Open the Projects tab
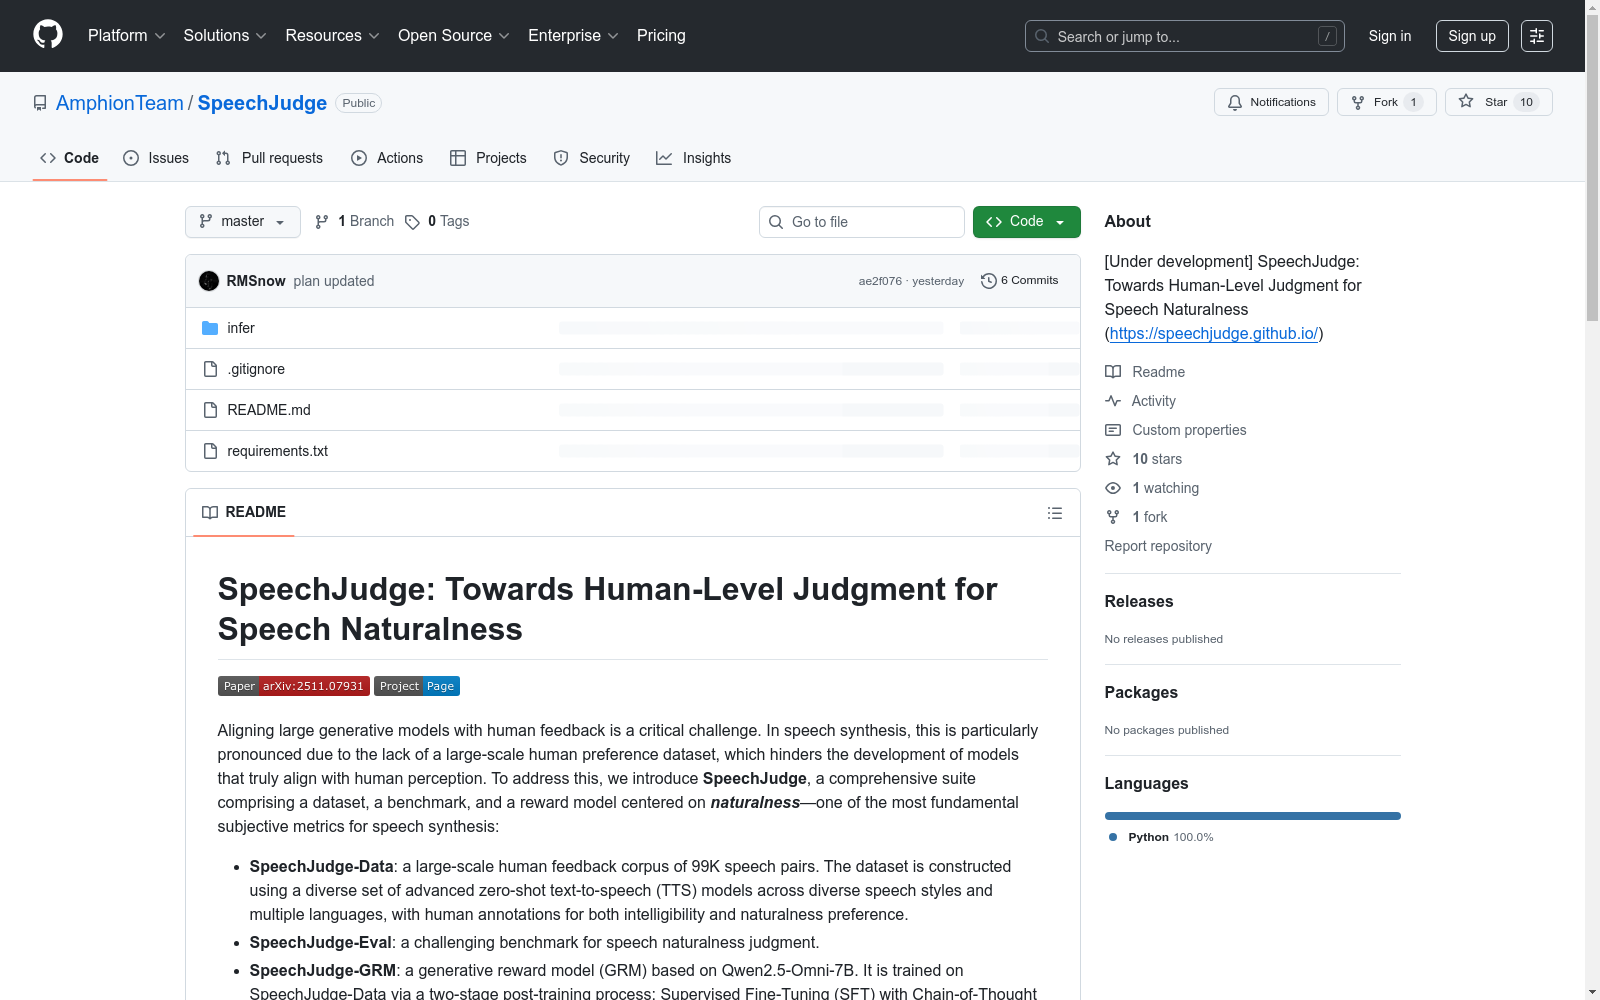 click(488, 158)
